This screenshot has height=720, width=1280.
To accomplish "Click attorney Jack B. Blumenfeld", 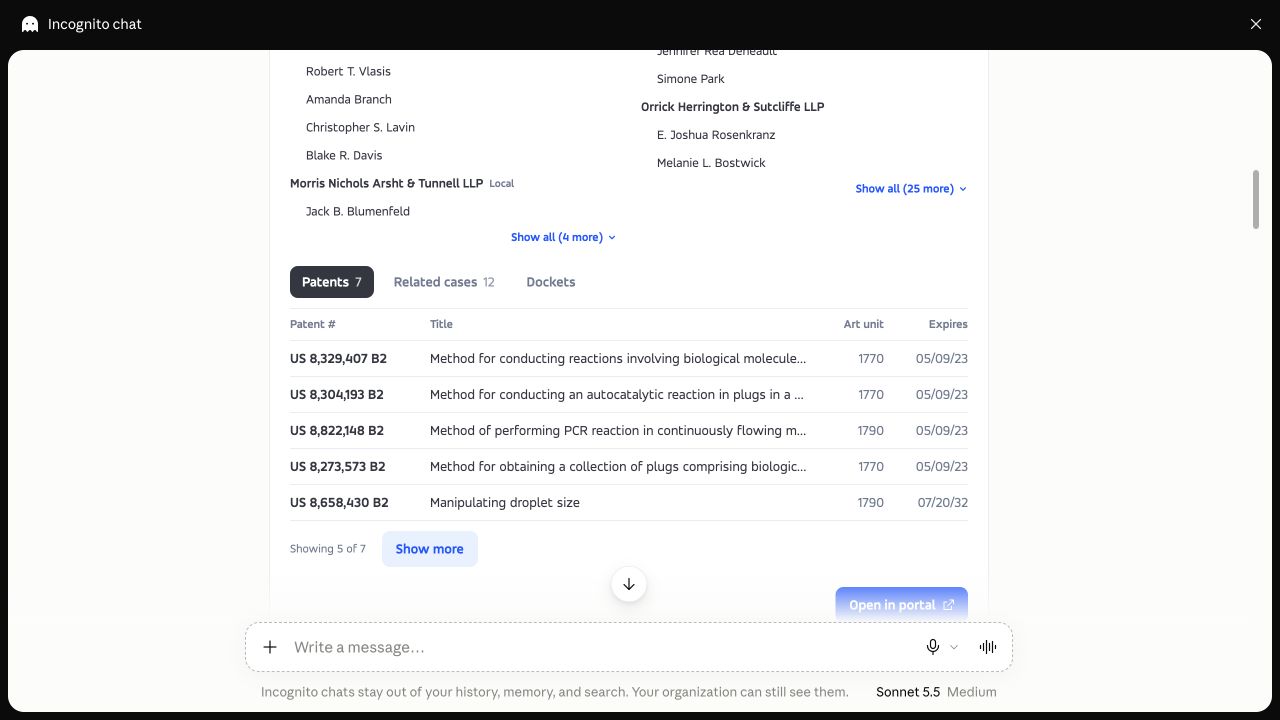I will pos(358,211).
